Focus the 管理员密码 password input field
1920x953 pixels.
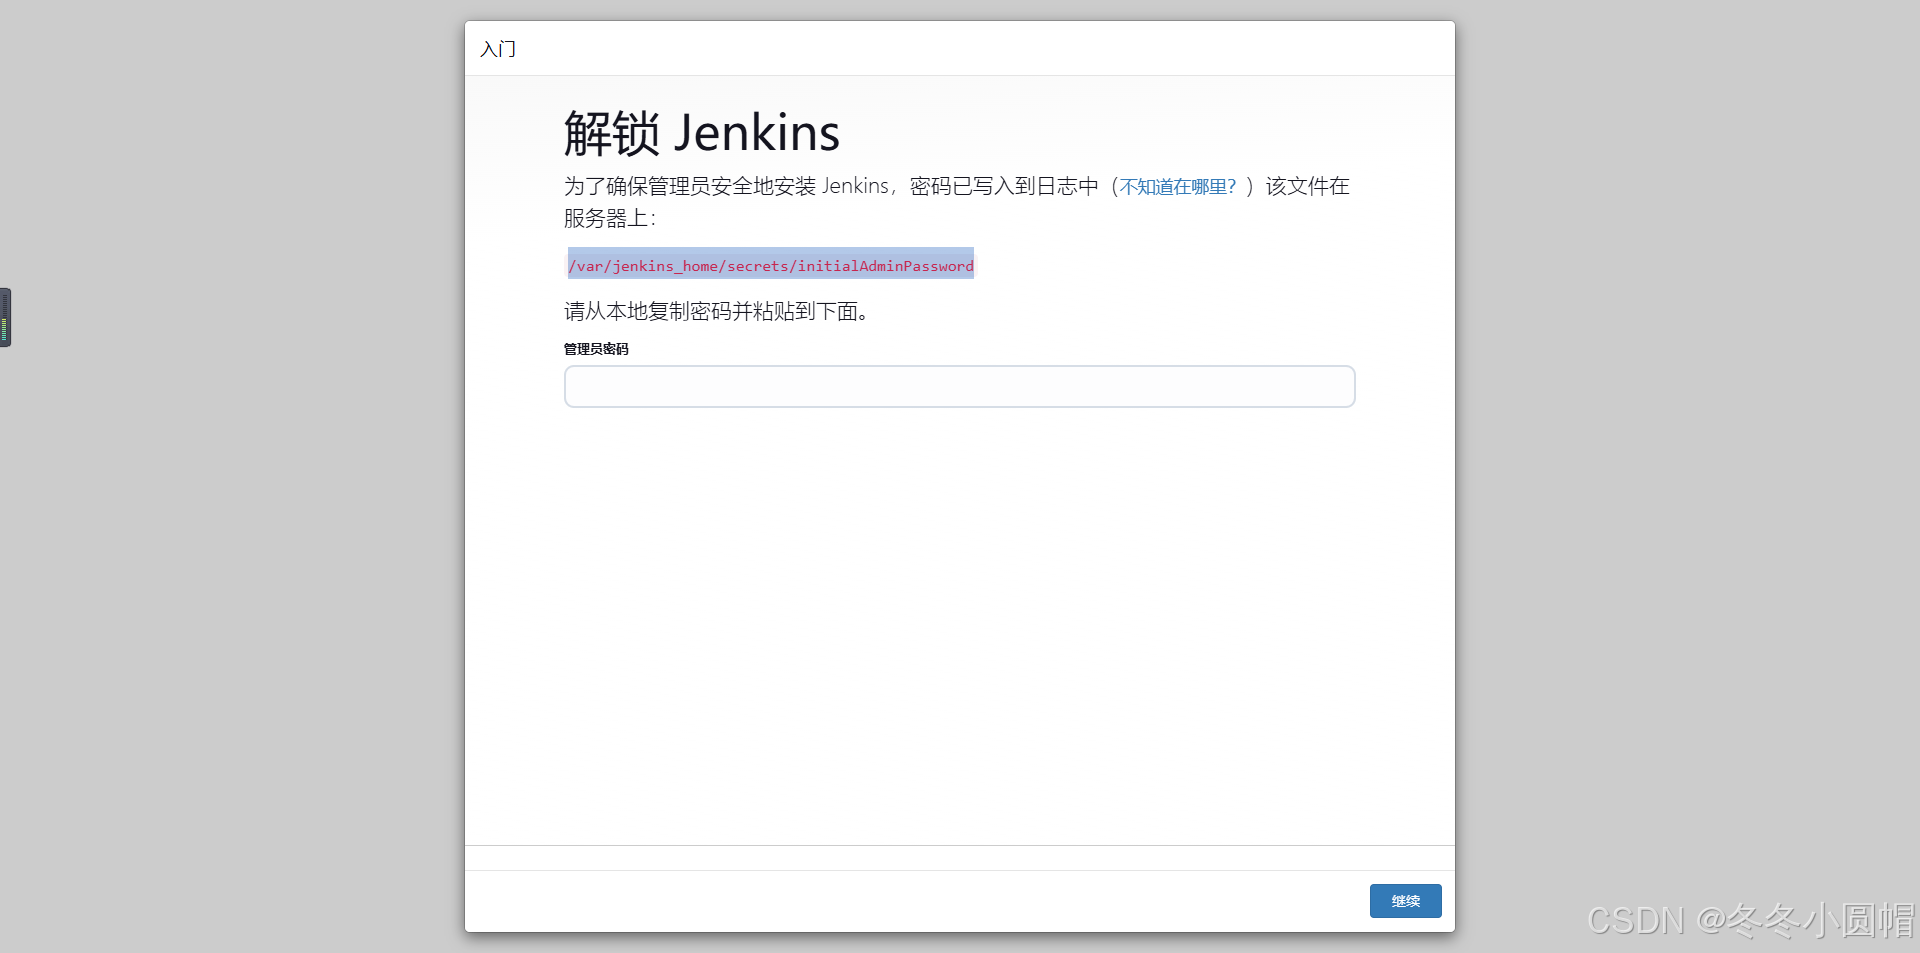960,387
